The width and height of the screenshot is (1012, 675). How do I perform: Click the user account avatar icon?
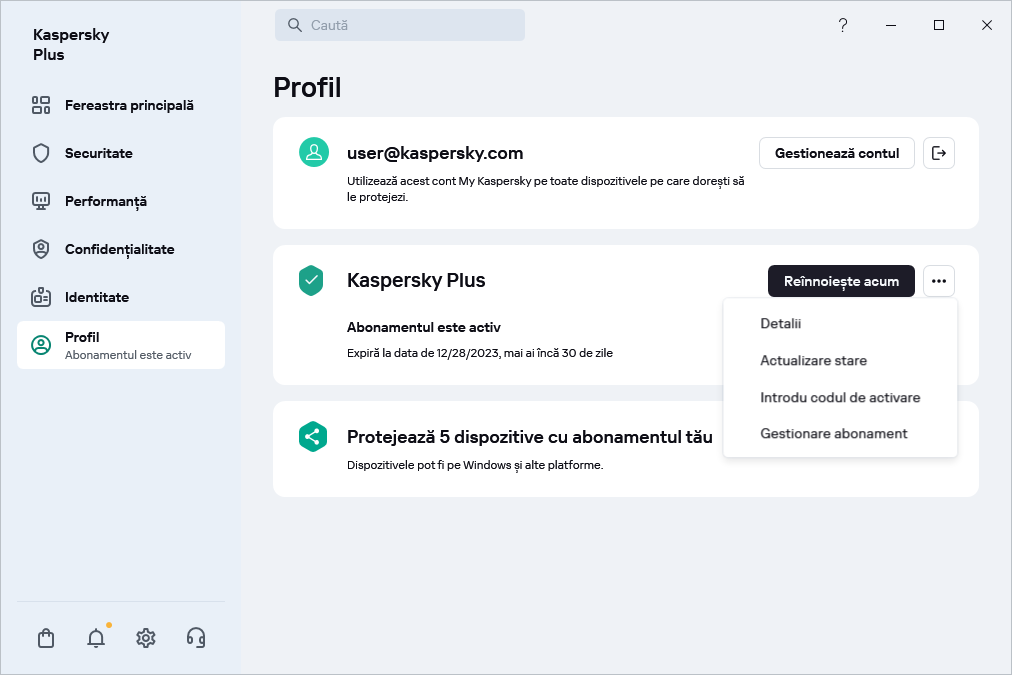click(x=314, y=152)
